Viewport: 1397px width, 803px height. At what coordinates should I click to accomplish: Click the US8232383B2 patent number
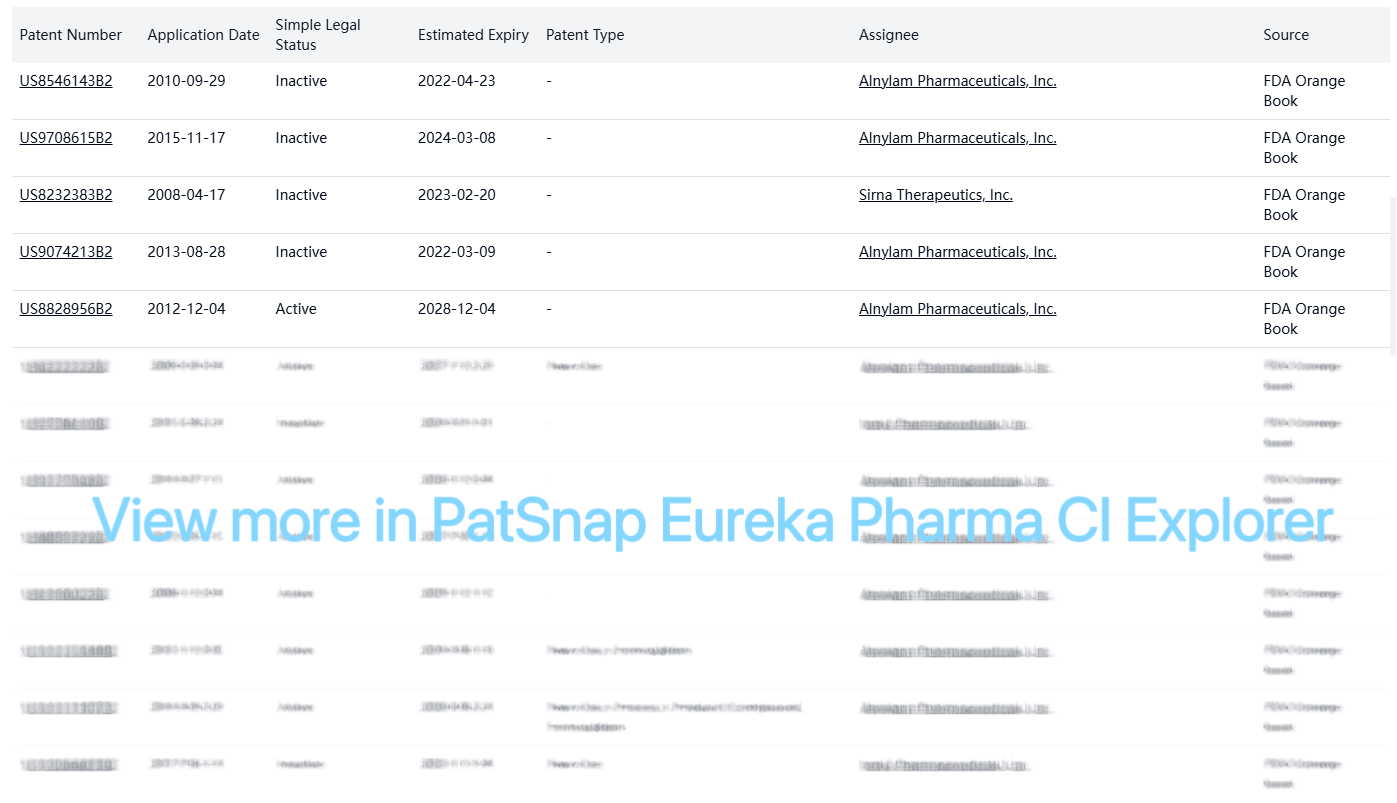(x=66, y=195)
